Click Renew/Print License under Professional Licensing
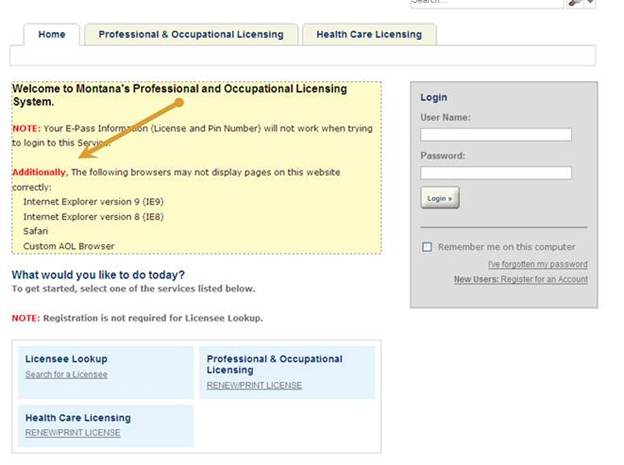 click(x=254, y=385)
